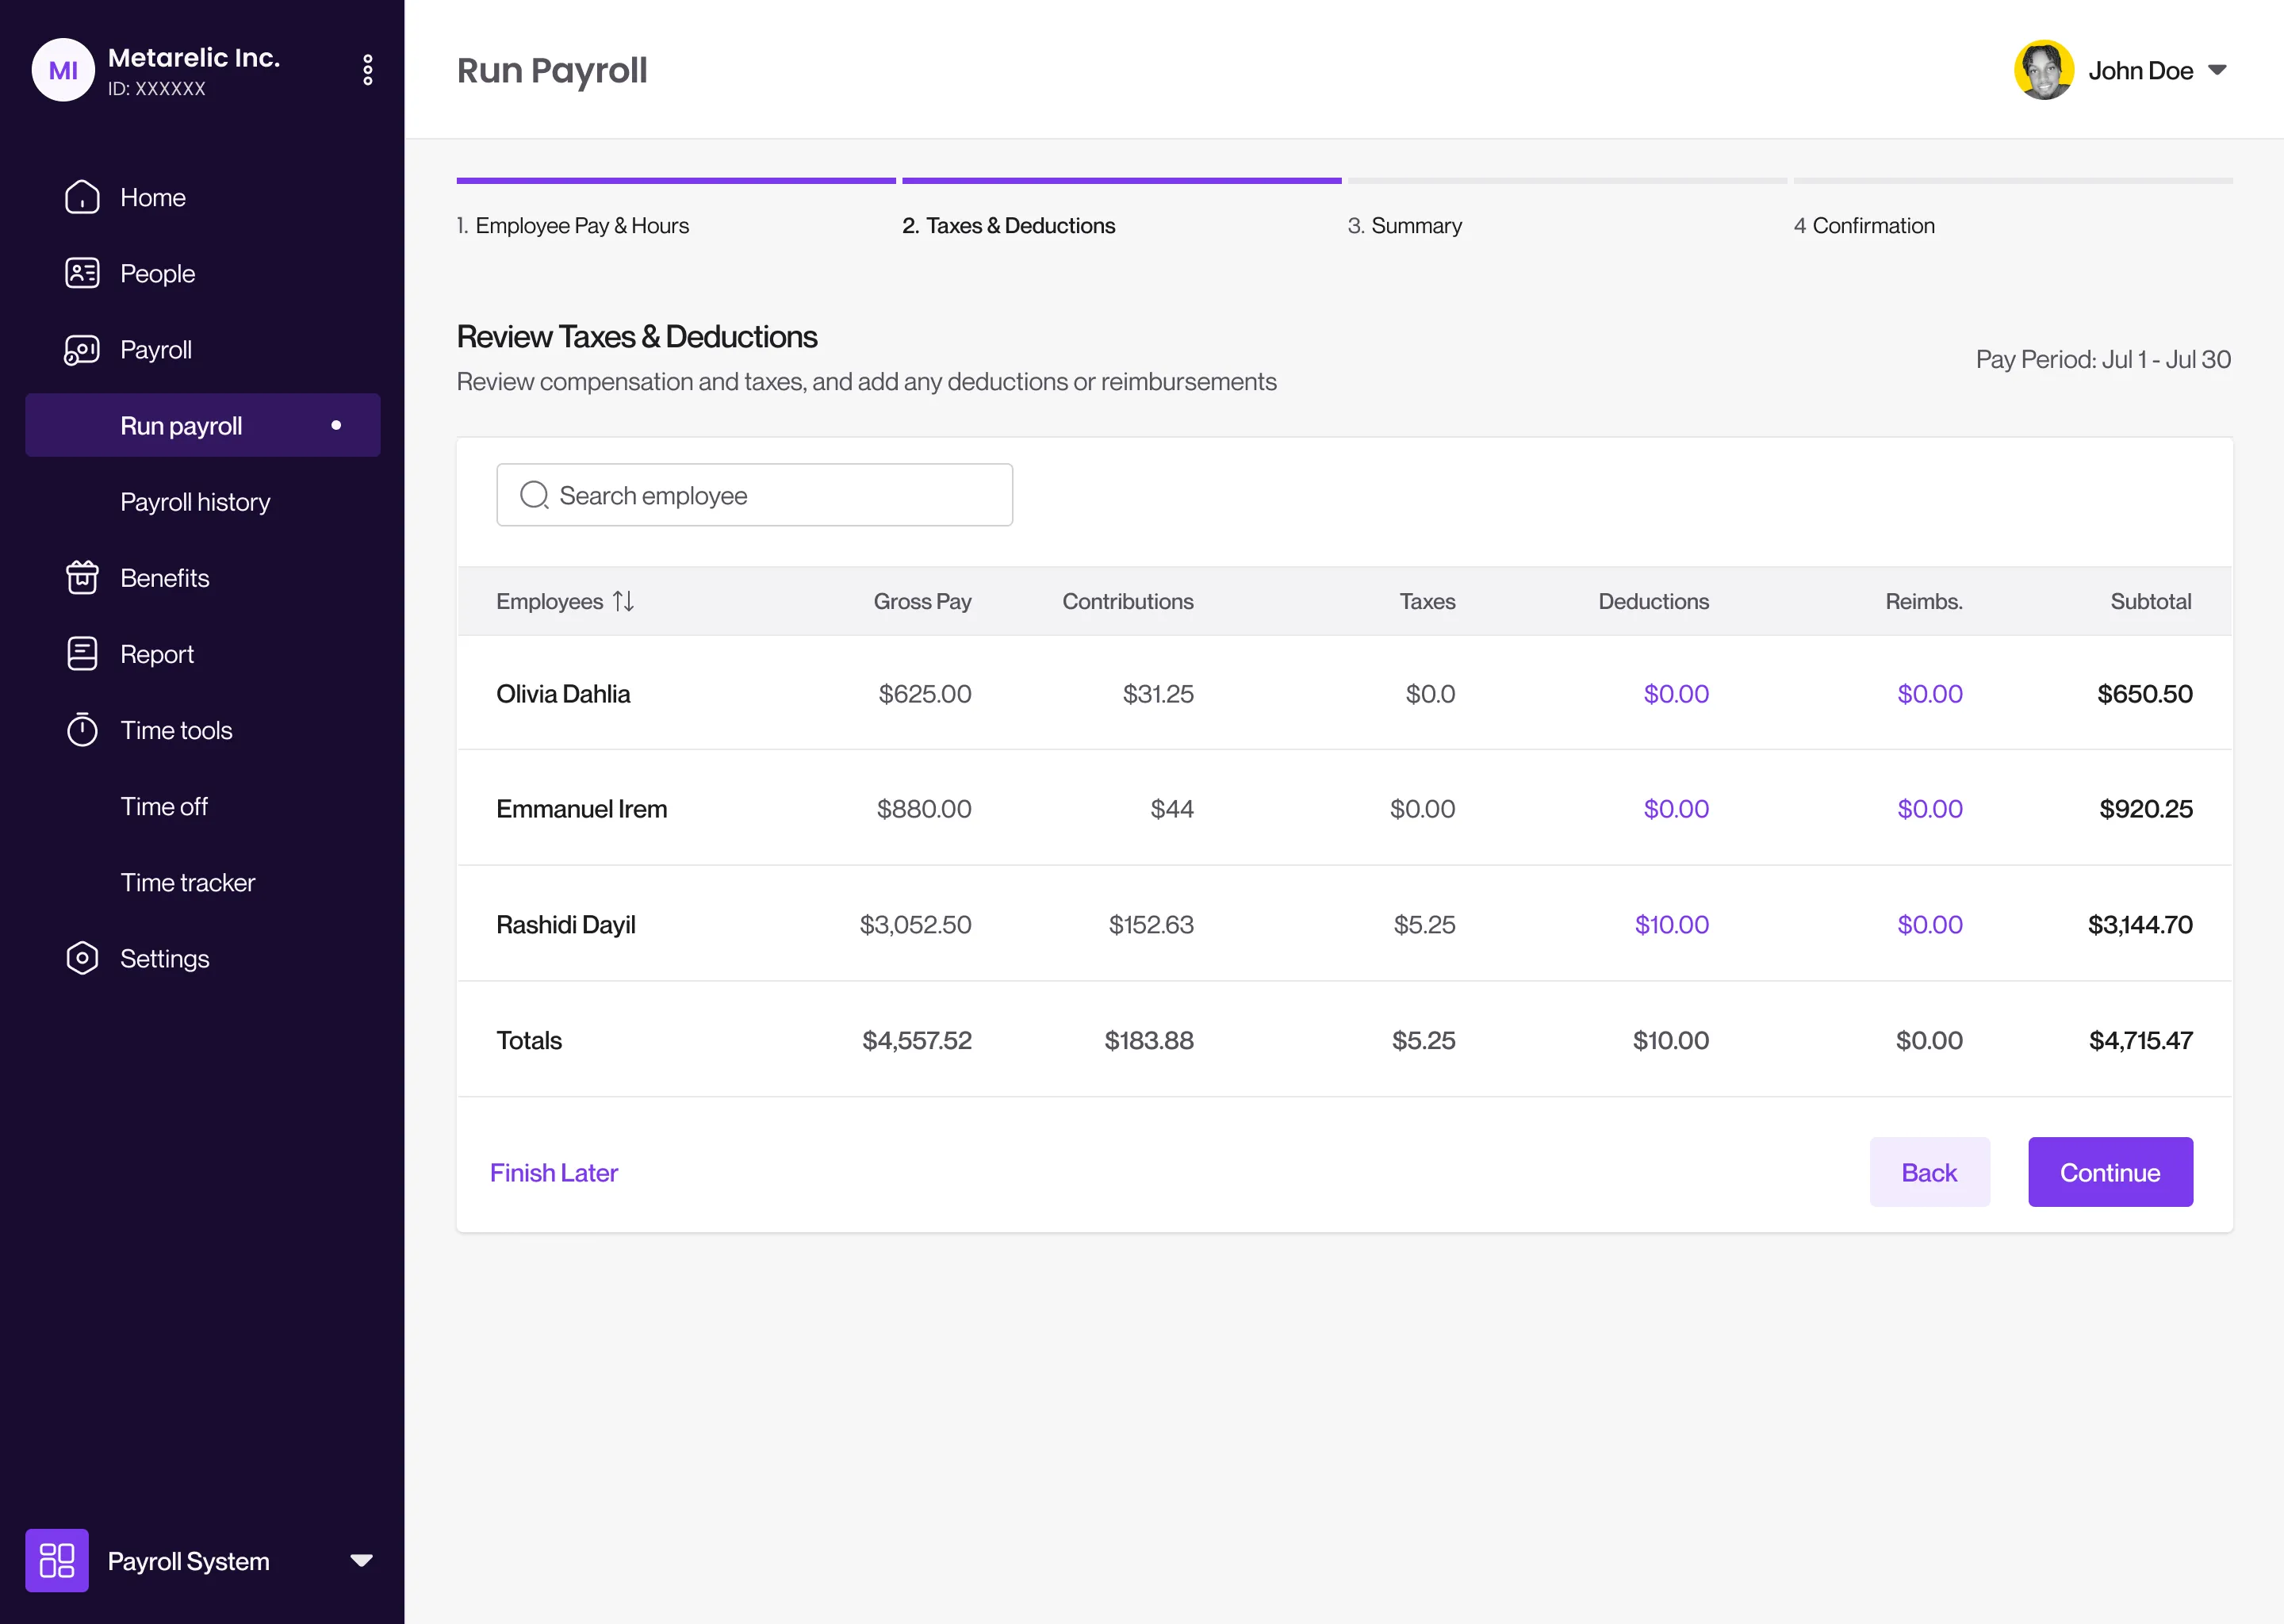Go to Run payroll in sidebar
The height and width of the screenshot is (1624, 2284).
pos(203,425)
